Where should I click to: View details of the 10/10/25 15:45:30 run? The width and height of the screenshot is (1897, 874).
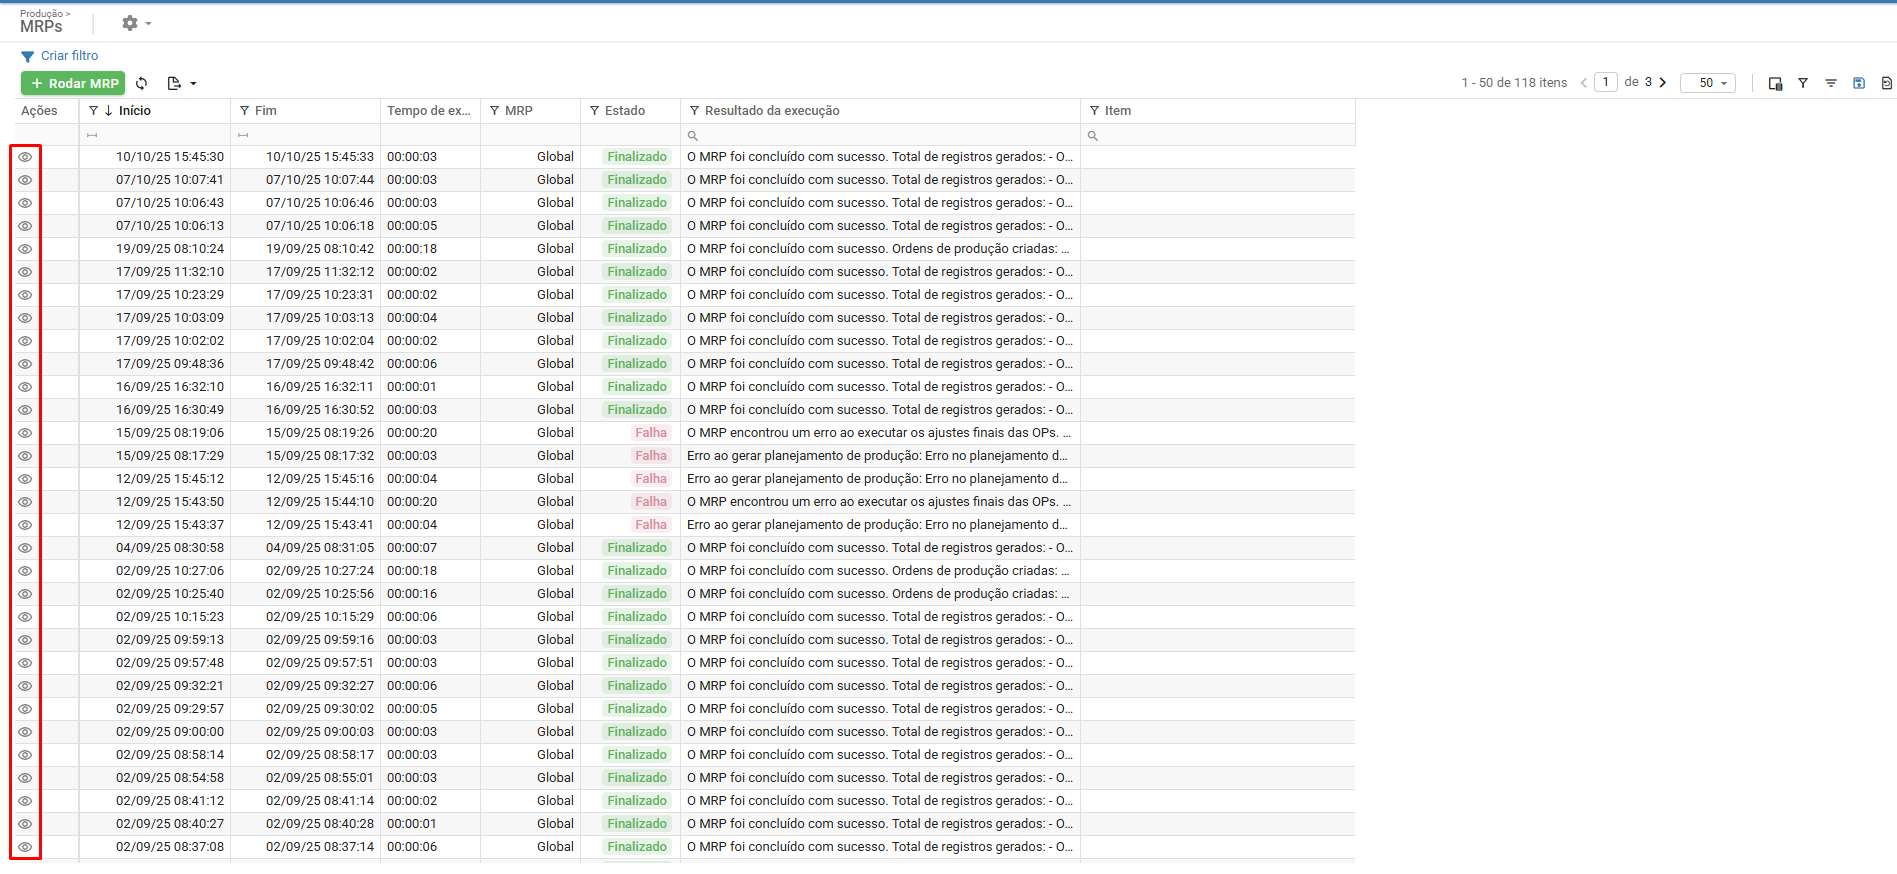(26, 157)
